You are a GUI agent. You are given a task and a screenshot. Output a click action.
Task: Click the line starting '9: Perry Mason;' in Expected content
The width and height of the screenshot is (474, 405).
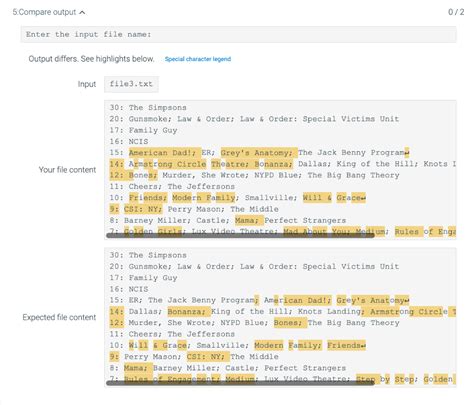tap(194, 357)
